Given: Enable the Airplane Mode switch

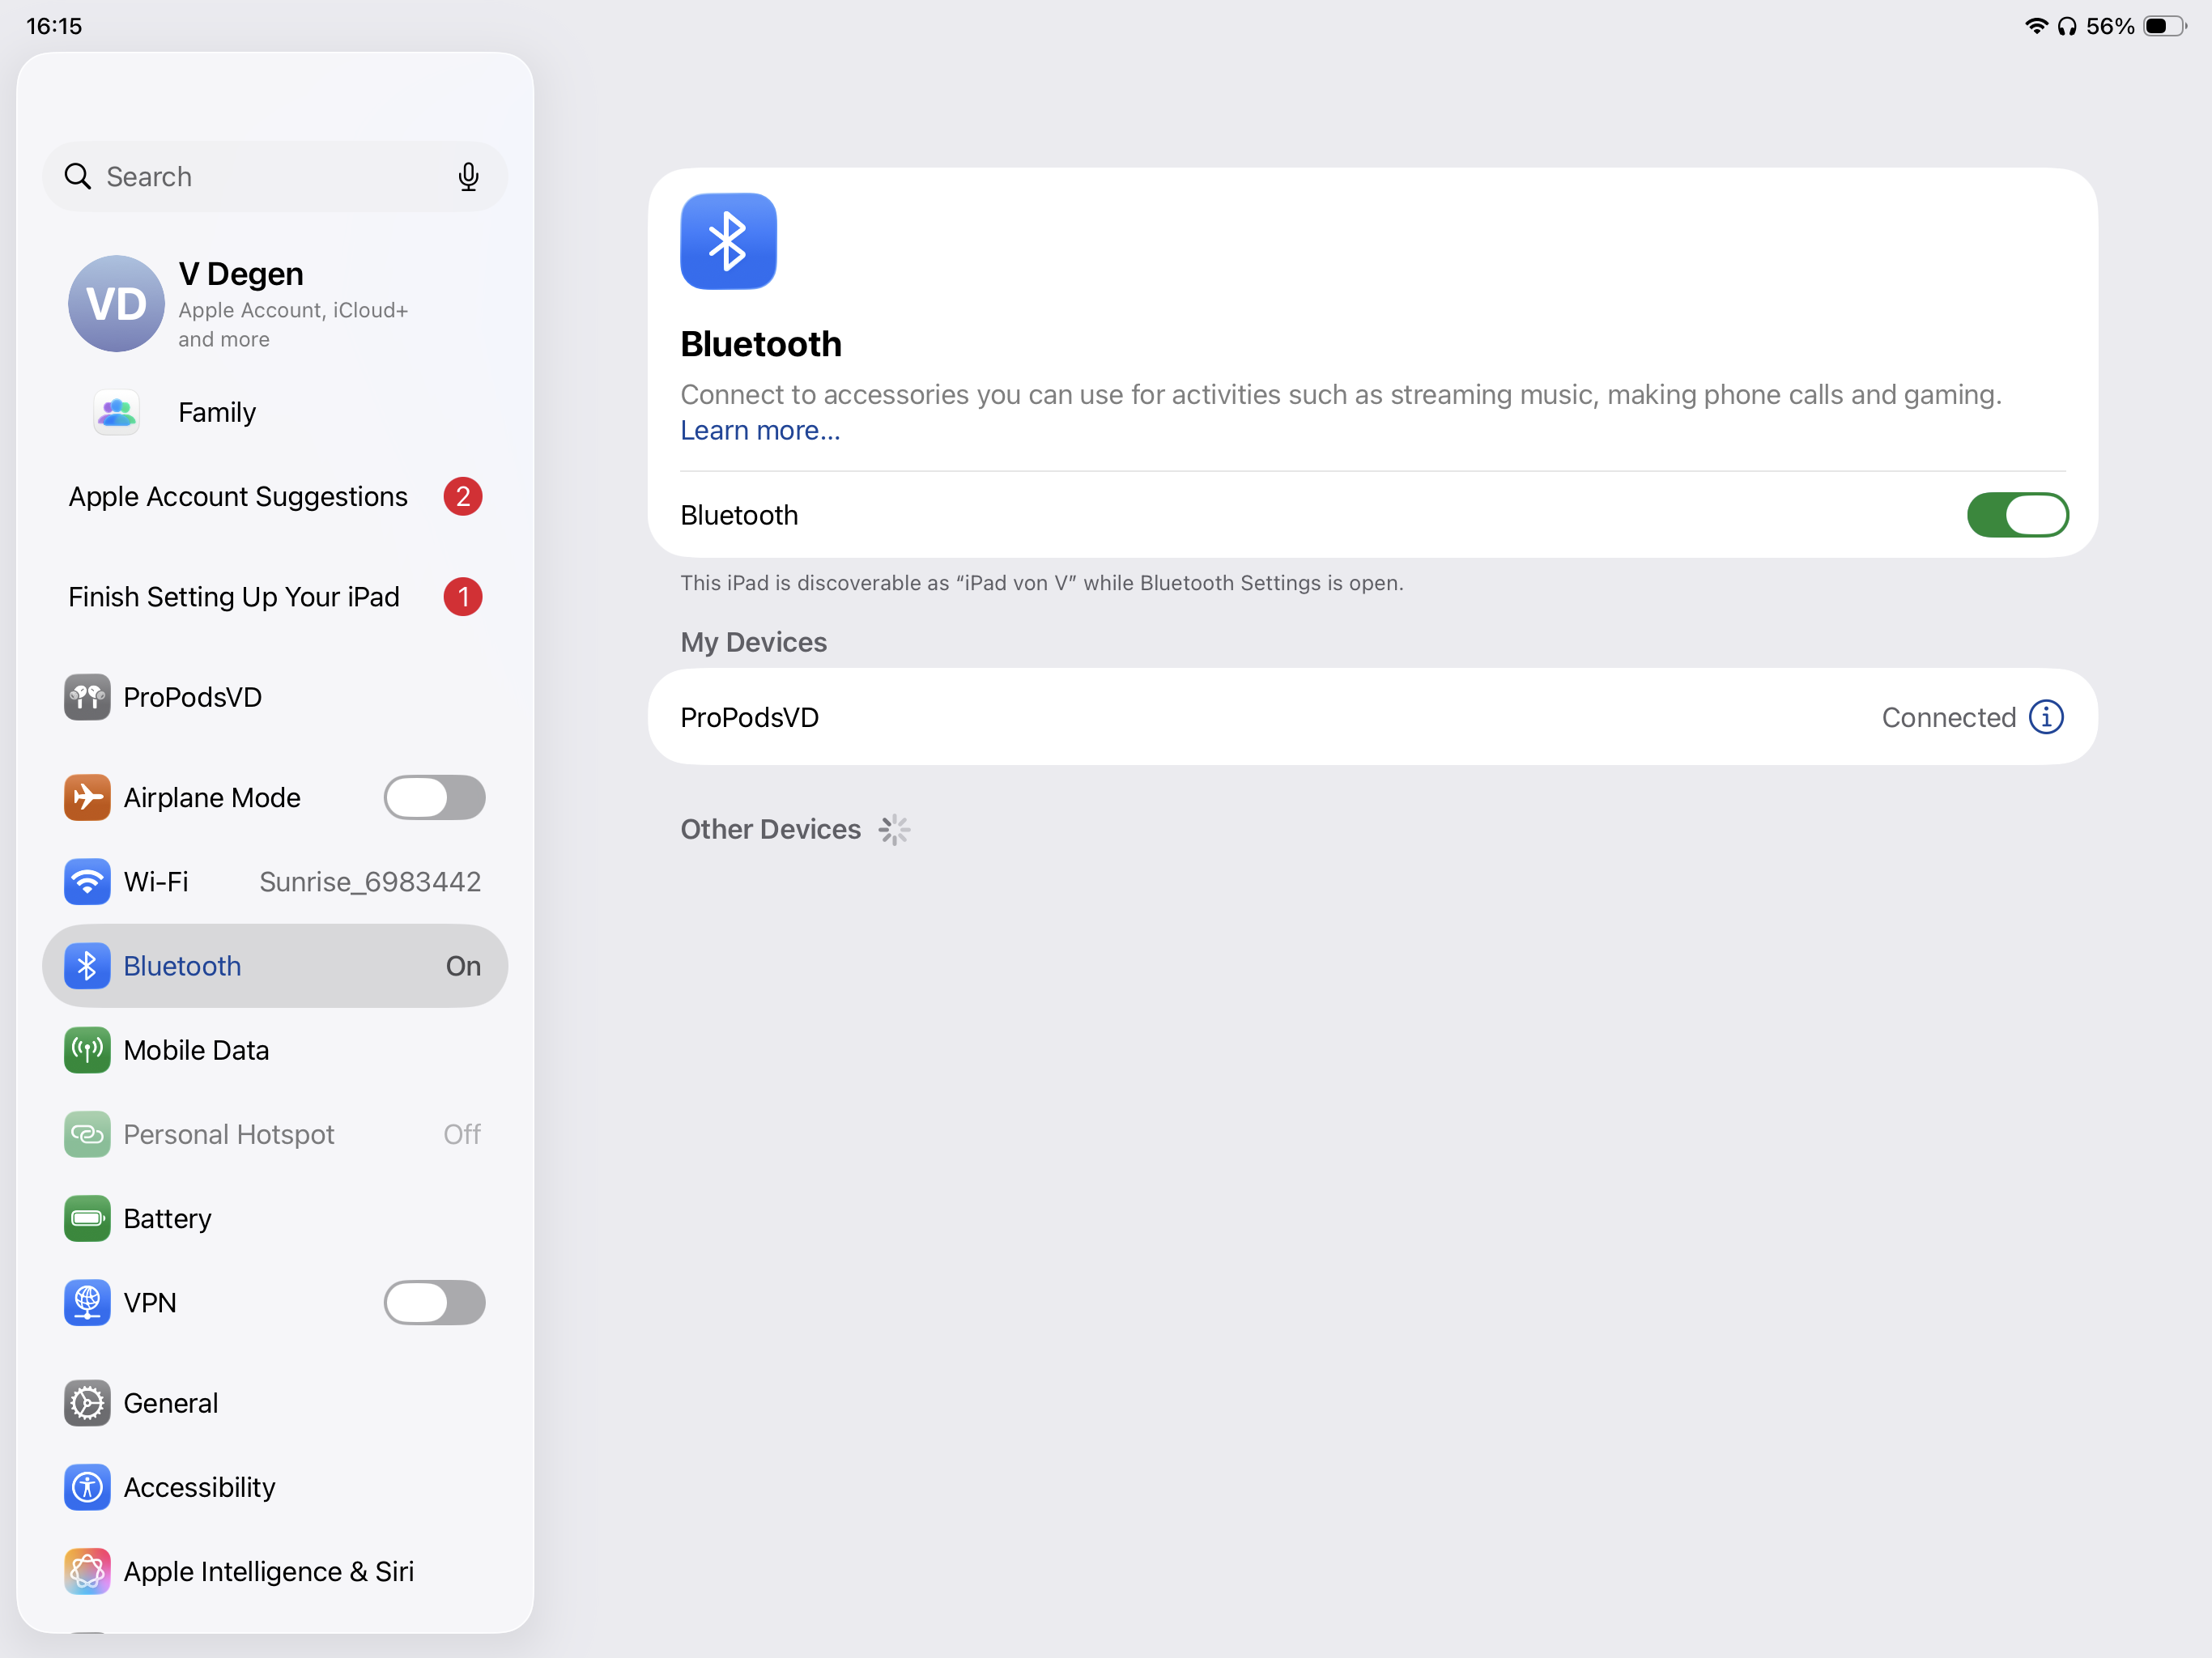Looking at the screenshot, I should click(x=434, y=797).
